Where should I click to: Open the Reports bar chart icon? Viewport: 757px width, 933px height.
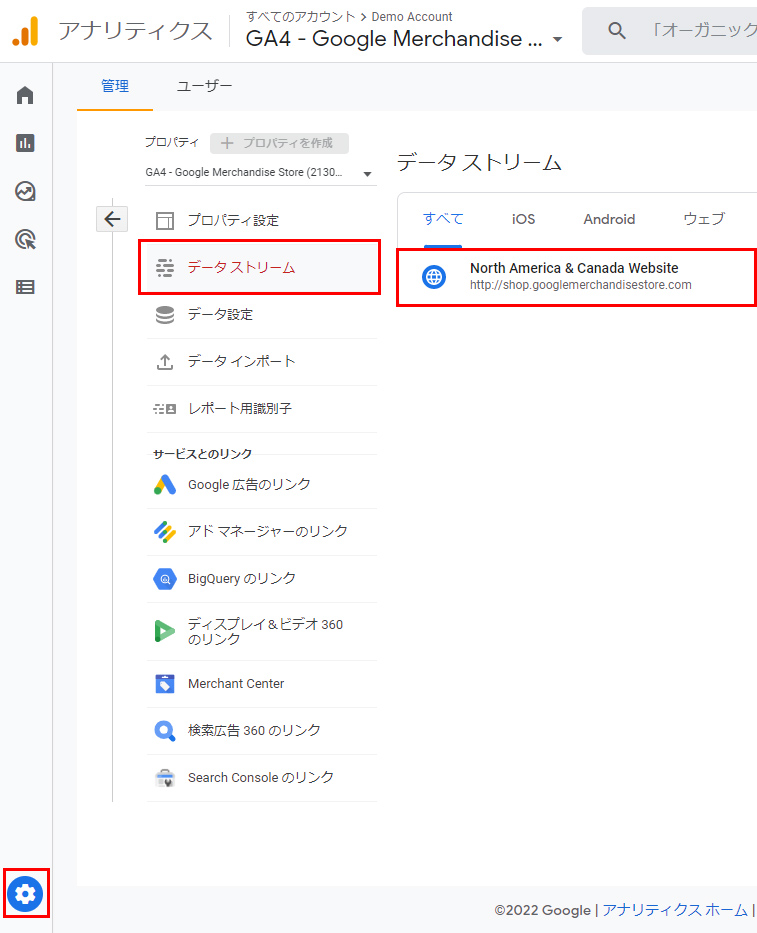tap(25, 143)
